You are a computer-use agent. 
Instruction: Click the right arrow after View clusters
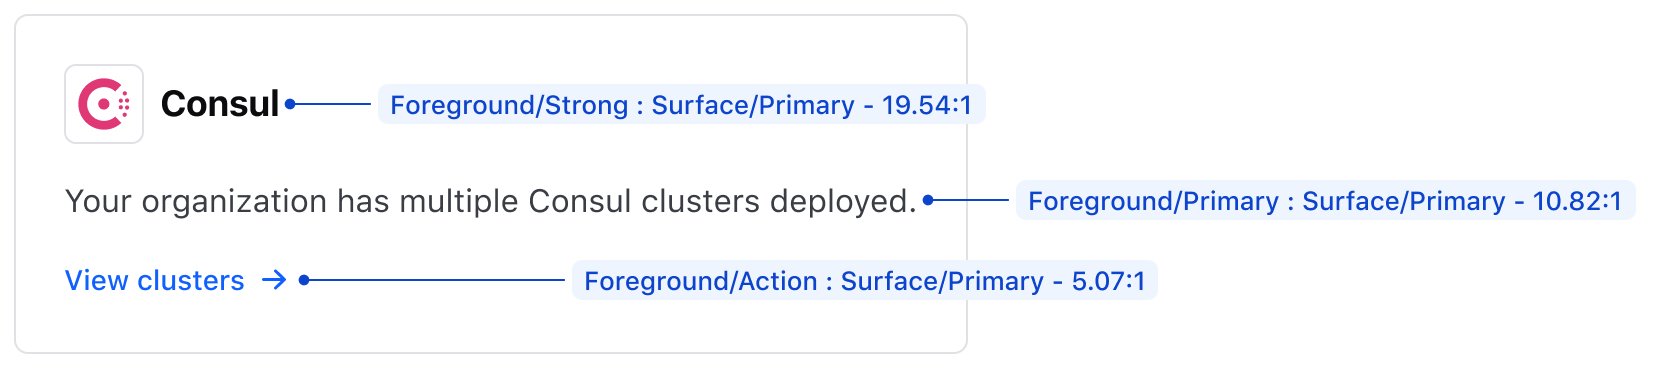click(274, 280)
